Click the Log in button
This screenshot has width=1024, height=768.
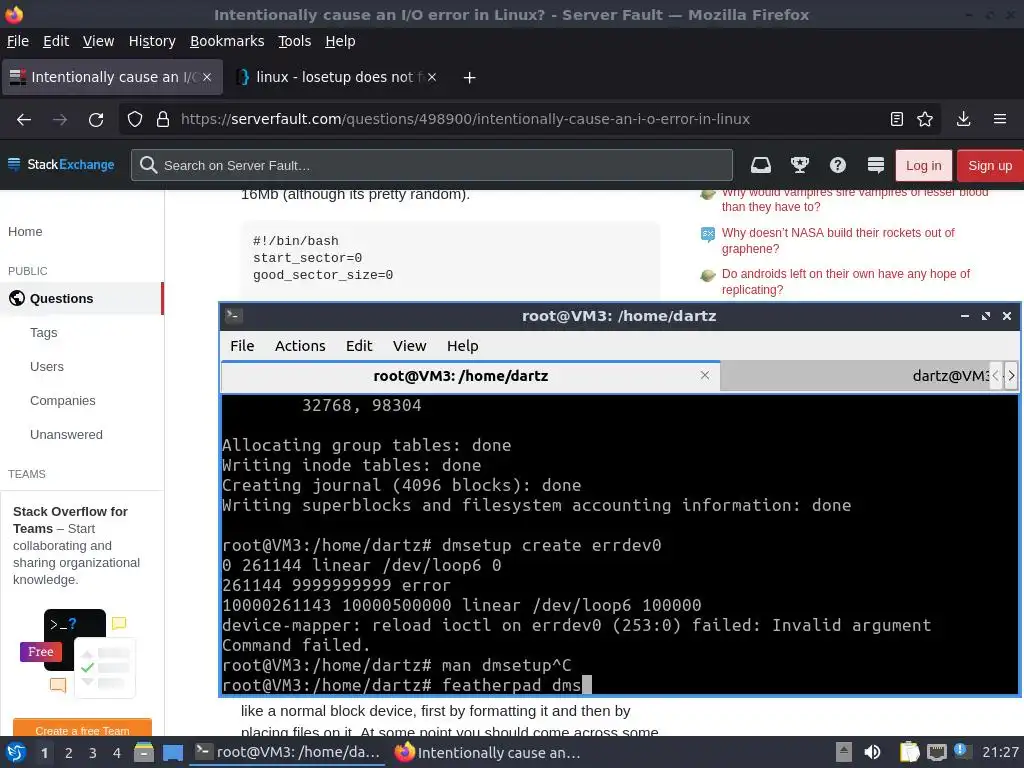(x=923, y=165)
